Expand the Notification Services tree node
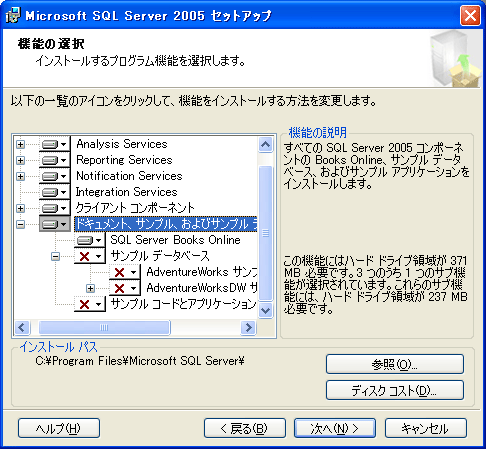The width and height of the screenshot is (486, 450). pos(20,176)
